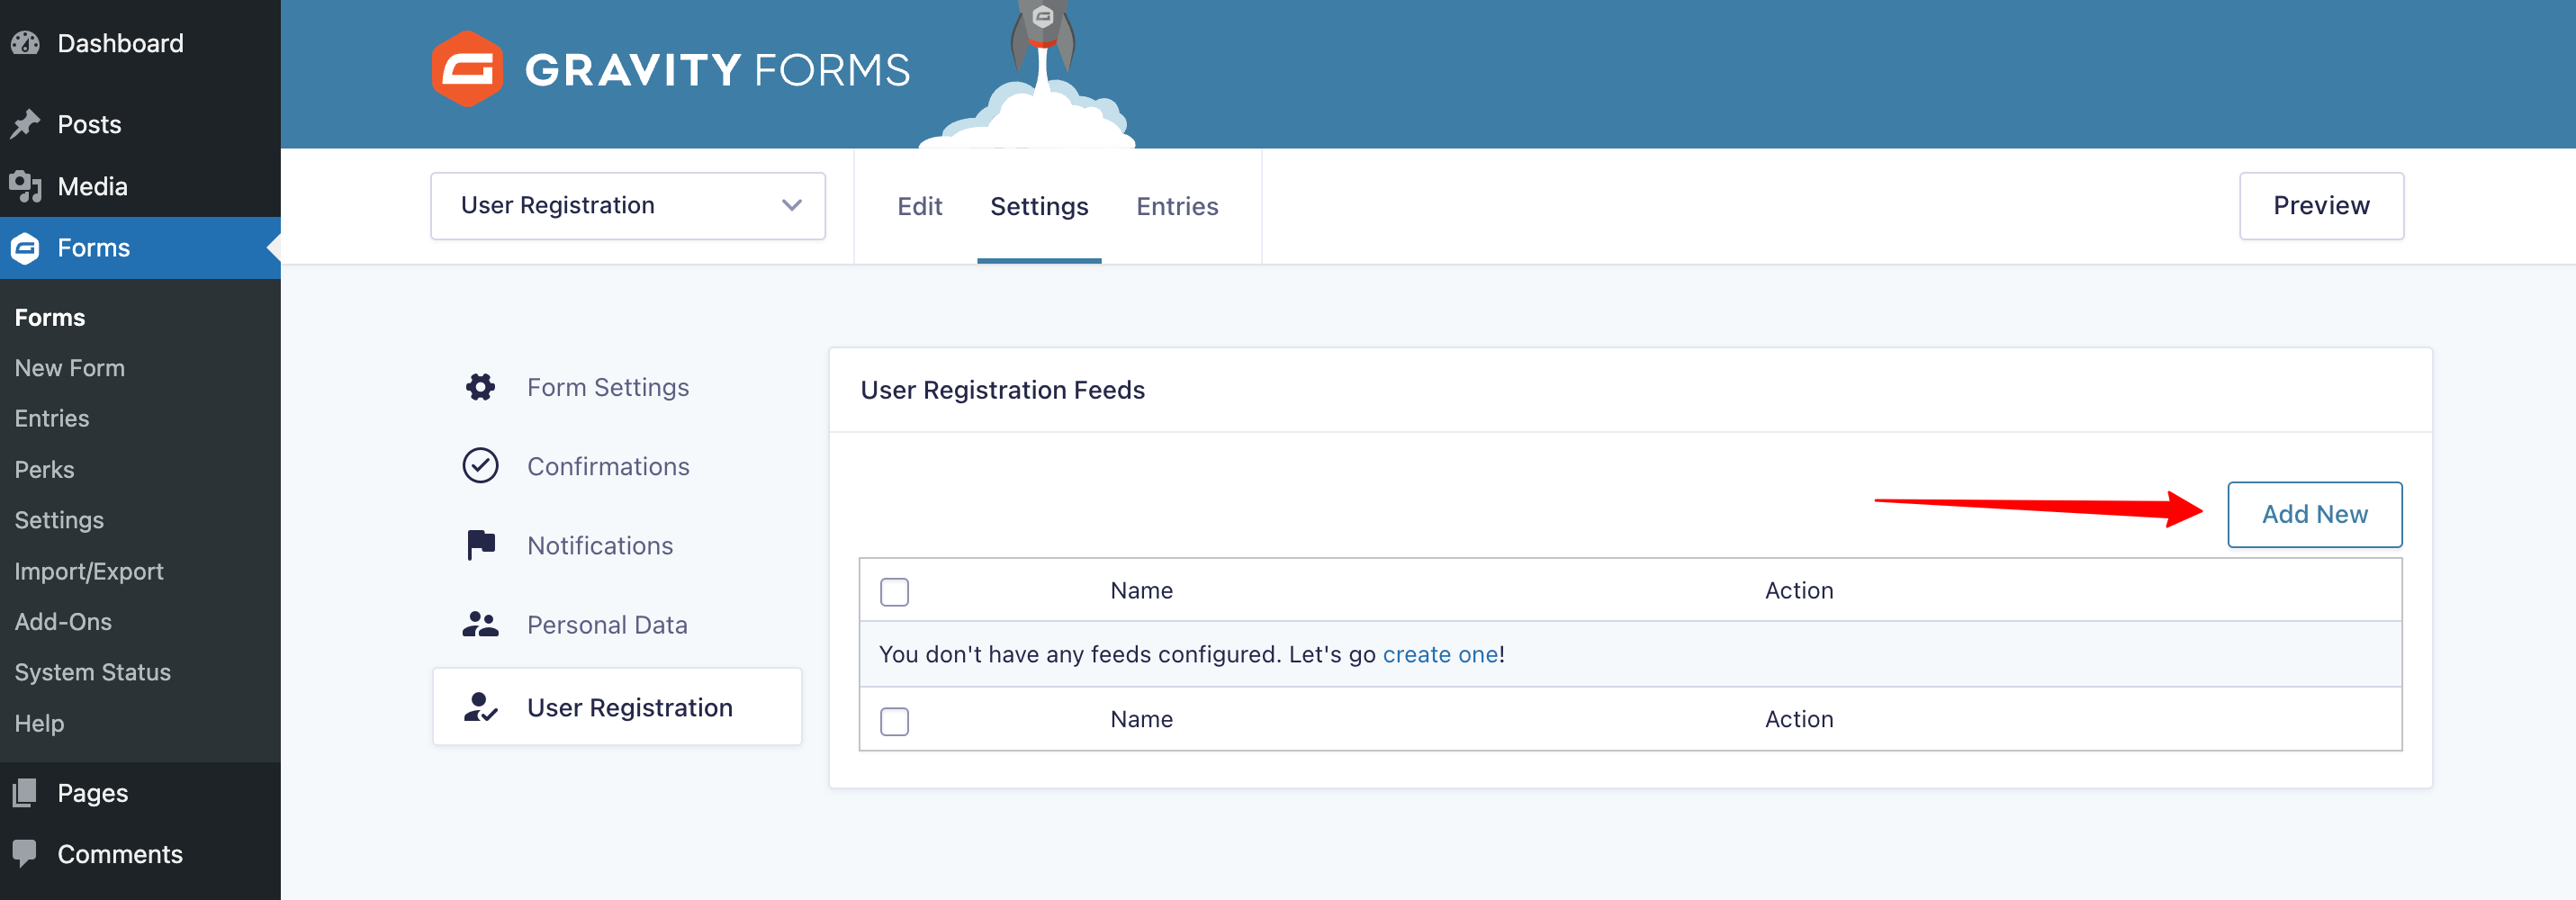The height and width of the screenshot is (900, 2576).
Task: Click the Comments bubble icon
Action: click(25, 854)
